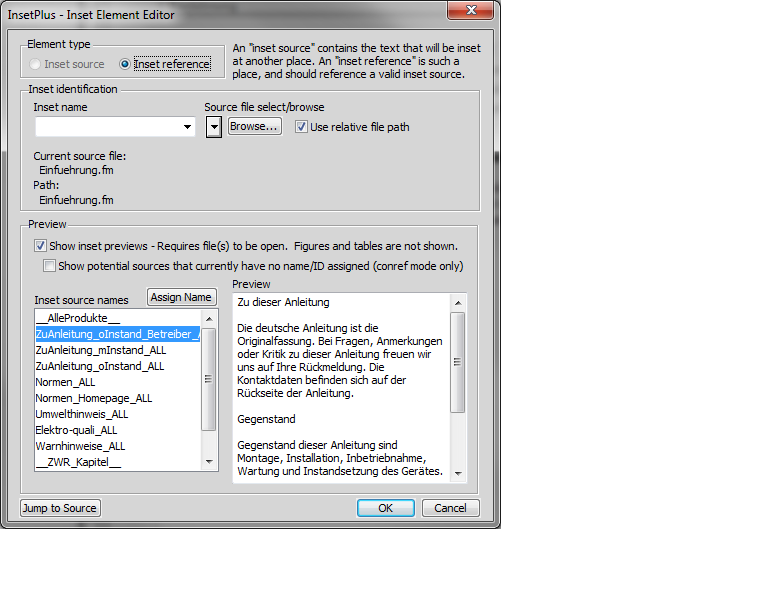768x614 pixels.
Task: Click the 'Zu dieser Anleitung' preview heading
Action: point(283,302)
